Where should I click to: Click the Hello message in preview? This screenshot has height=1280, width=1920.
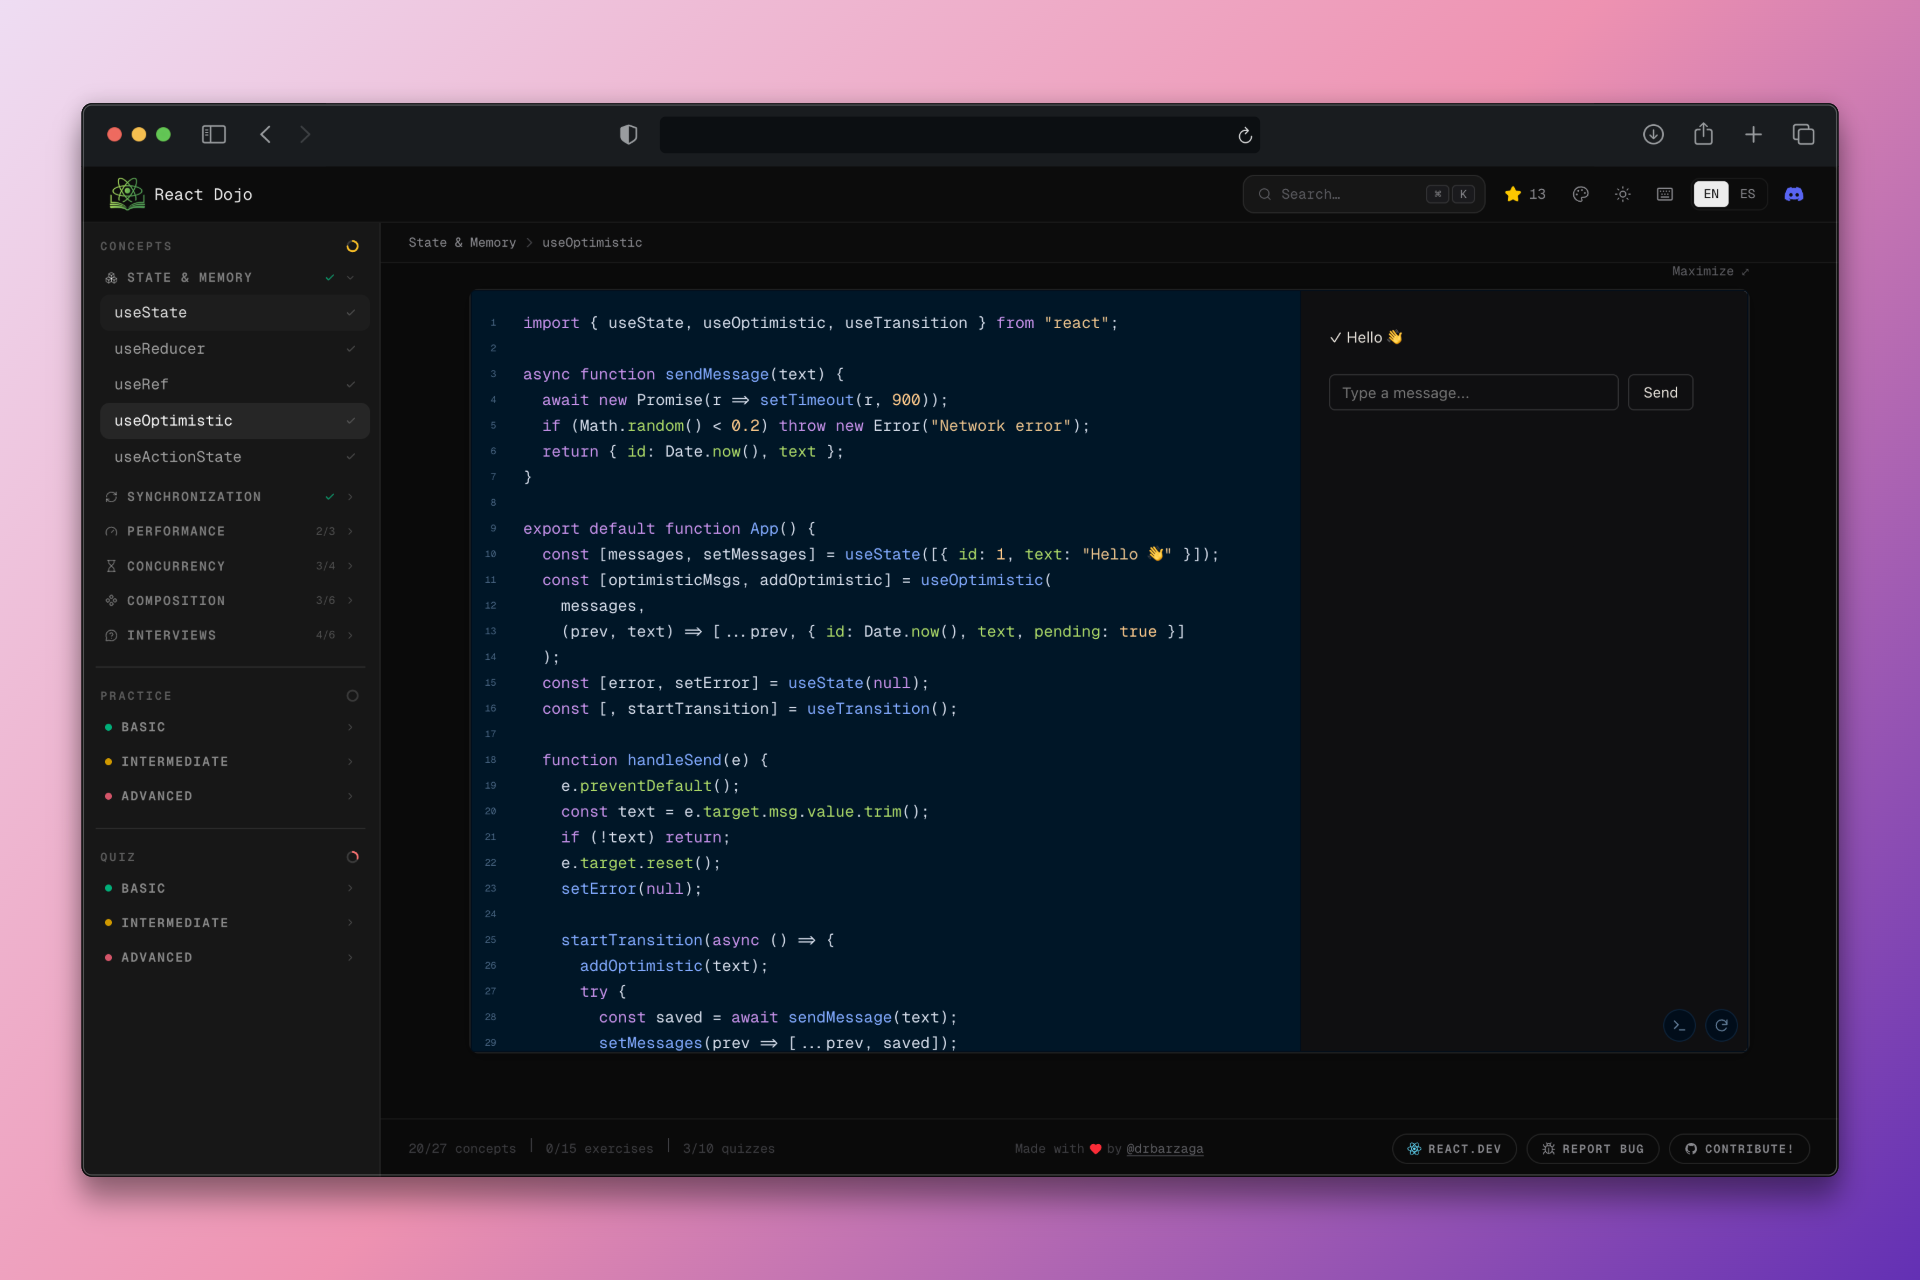pos(1366,338)
